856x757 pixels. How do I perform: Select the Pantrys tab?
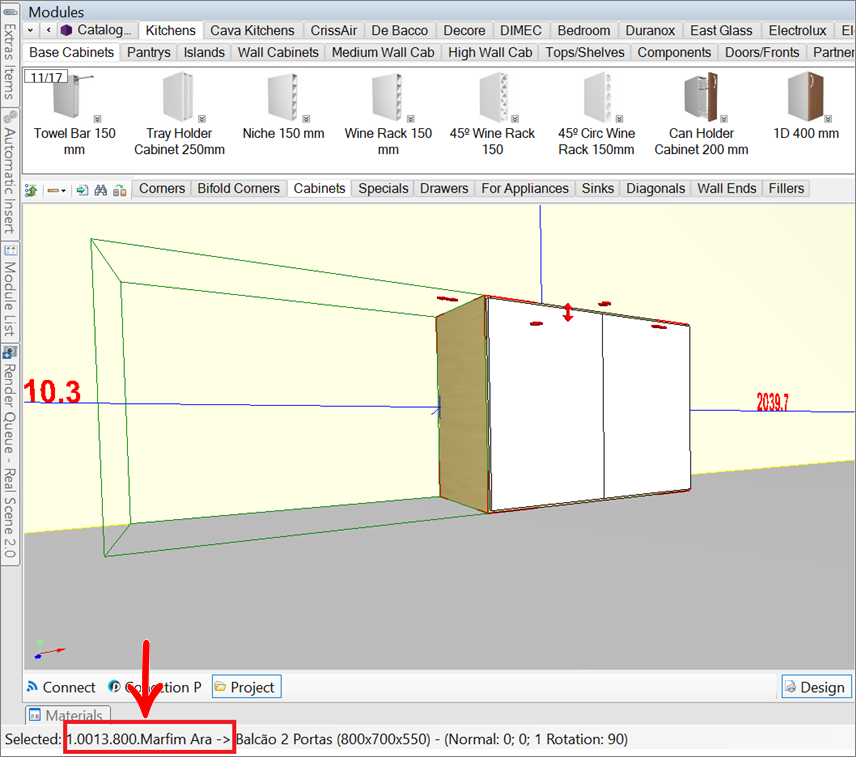point(148,52)
